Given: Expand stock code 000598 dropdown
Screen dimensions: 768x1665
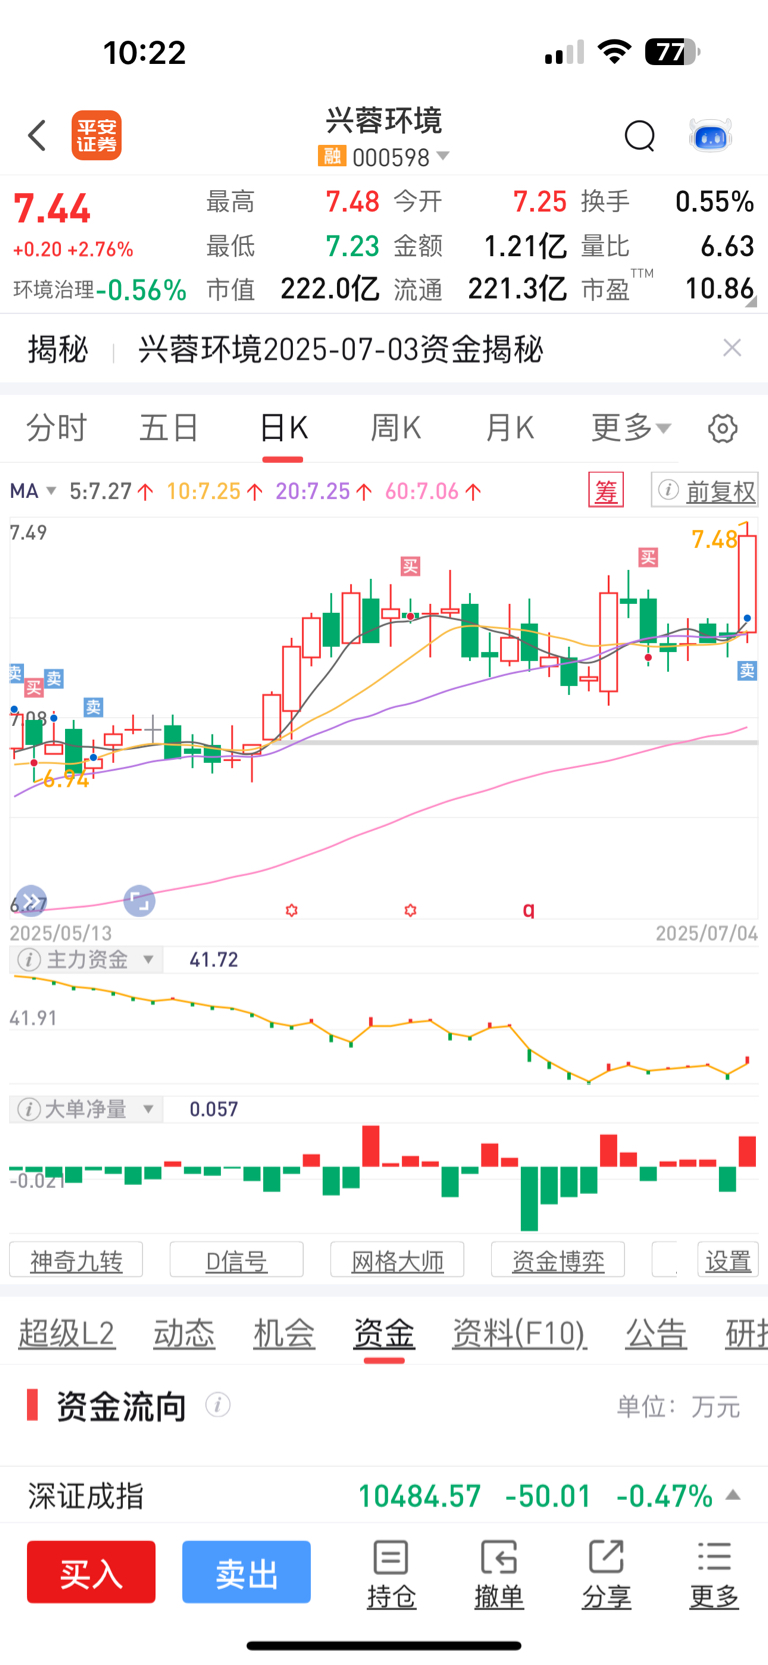Looking at the screenshot, I should [443, 157].
